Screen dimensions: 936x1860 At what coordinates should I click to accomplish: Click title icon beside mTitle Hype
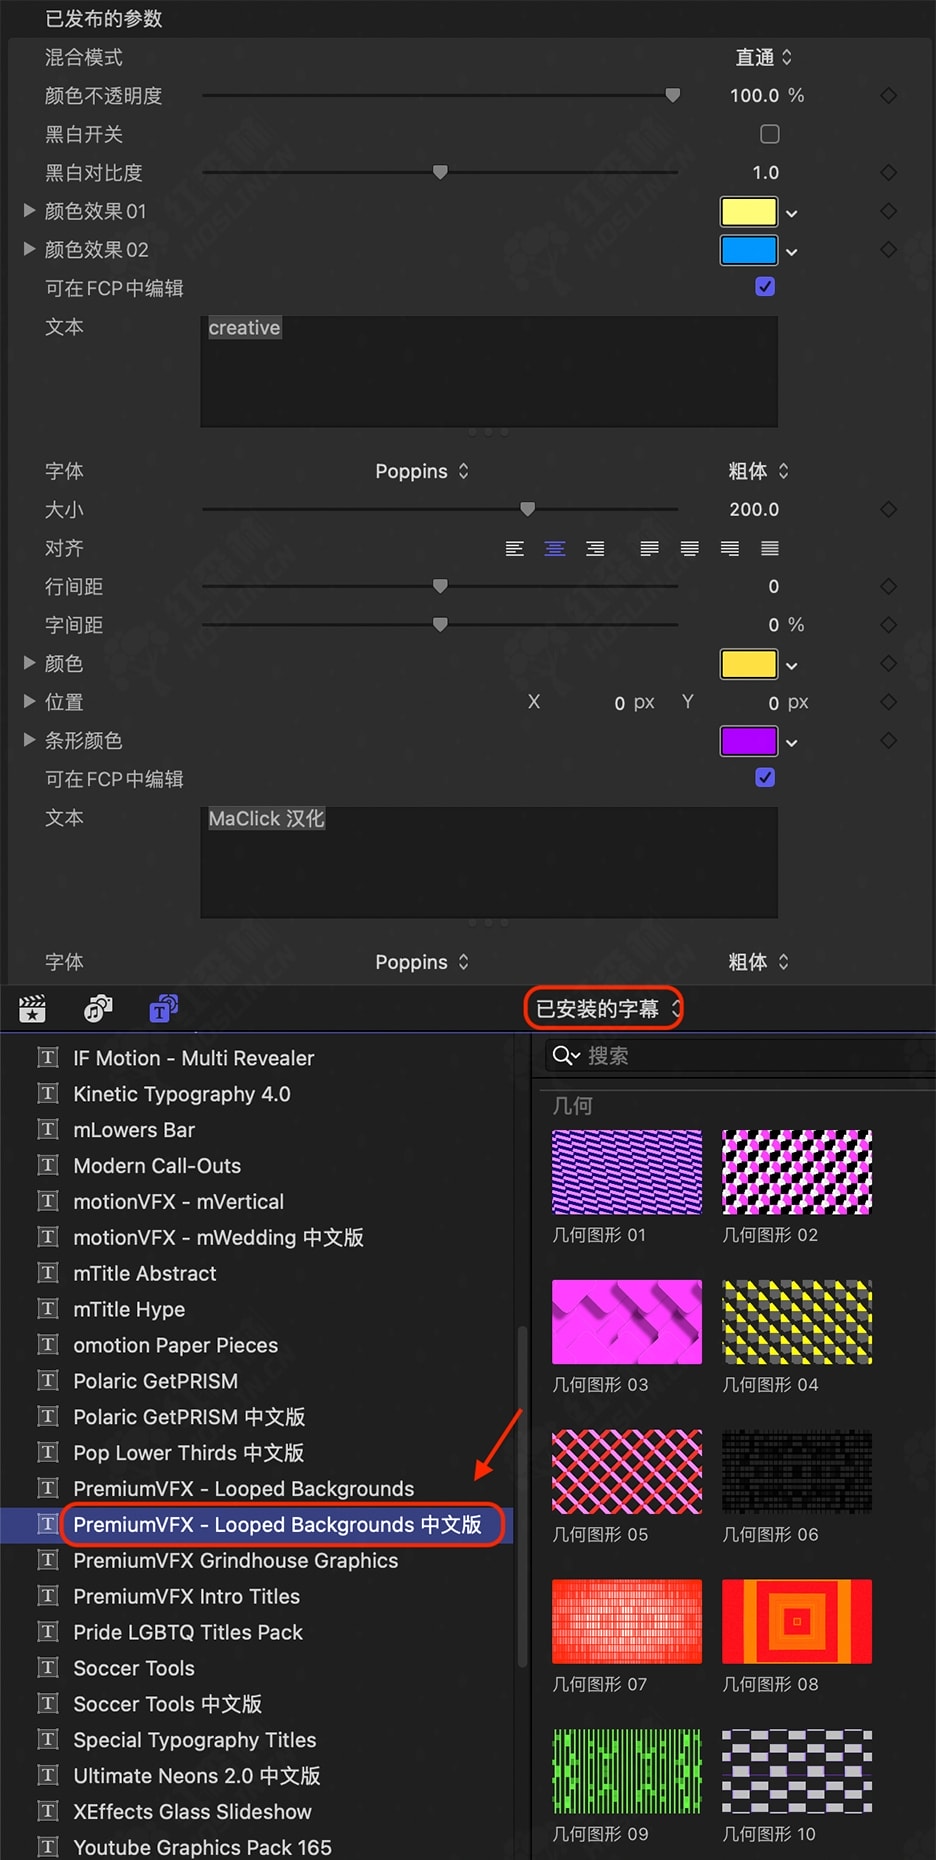click(x=48, y=1308)
